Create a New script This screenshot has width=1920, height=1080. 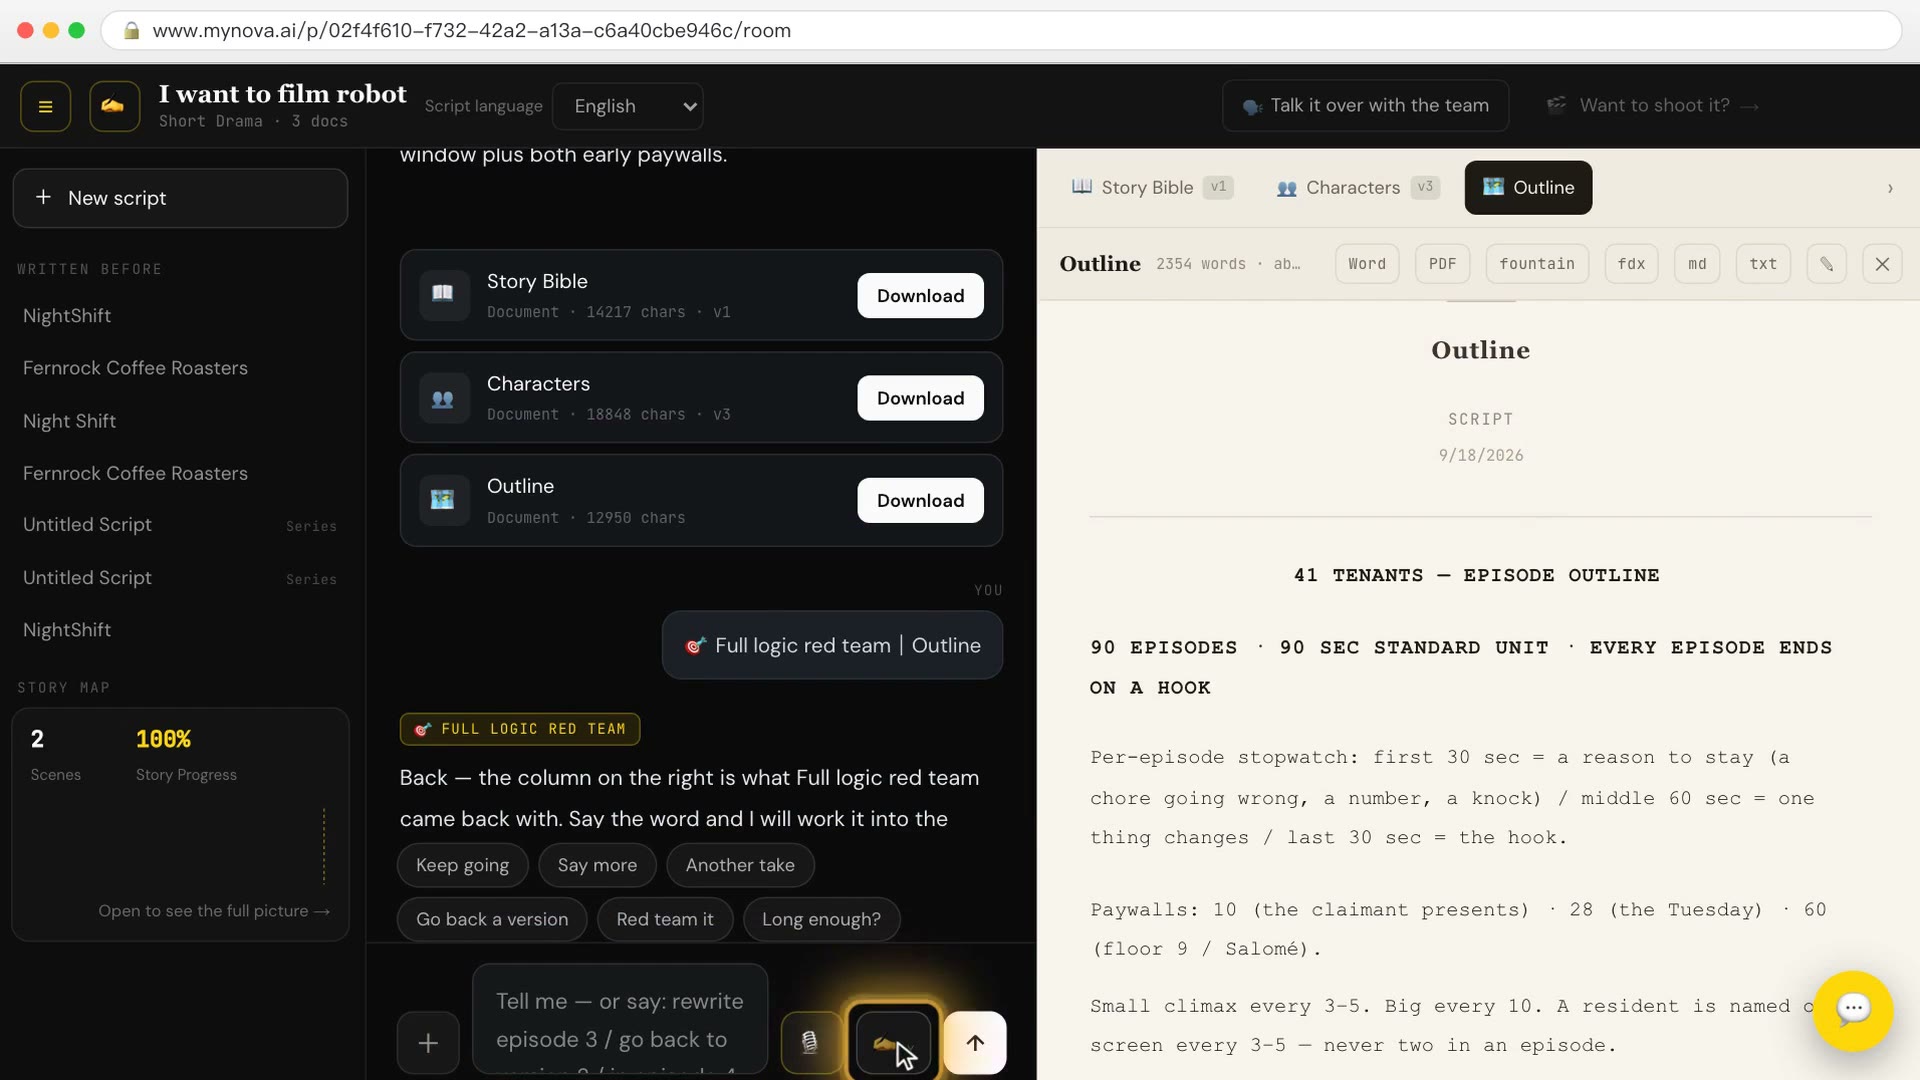point(180,198)
